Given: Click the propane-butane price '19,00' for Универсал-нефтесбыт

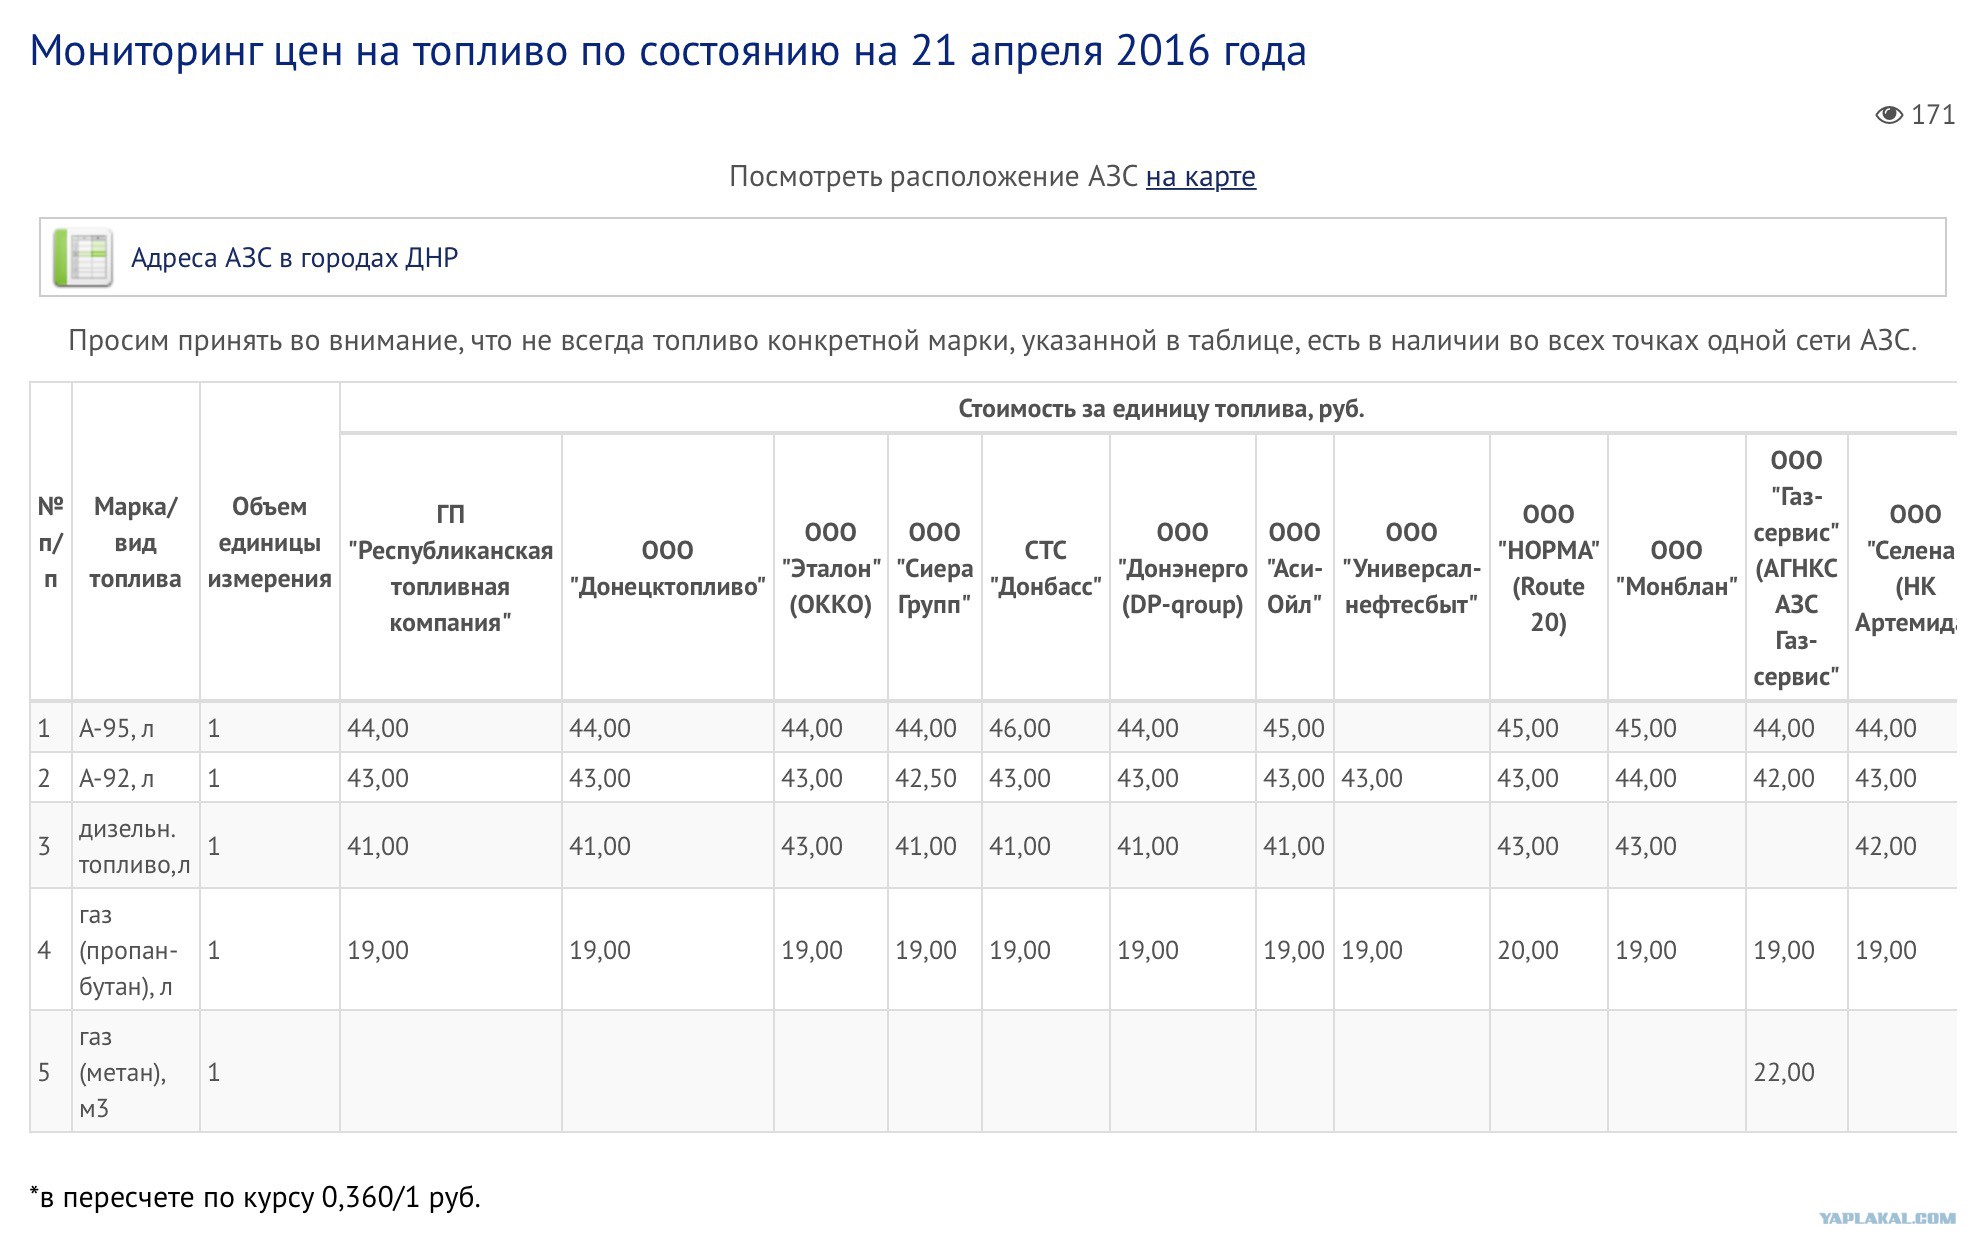Looking at the screenshot, I should pos(1372,950).
